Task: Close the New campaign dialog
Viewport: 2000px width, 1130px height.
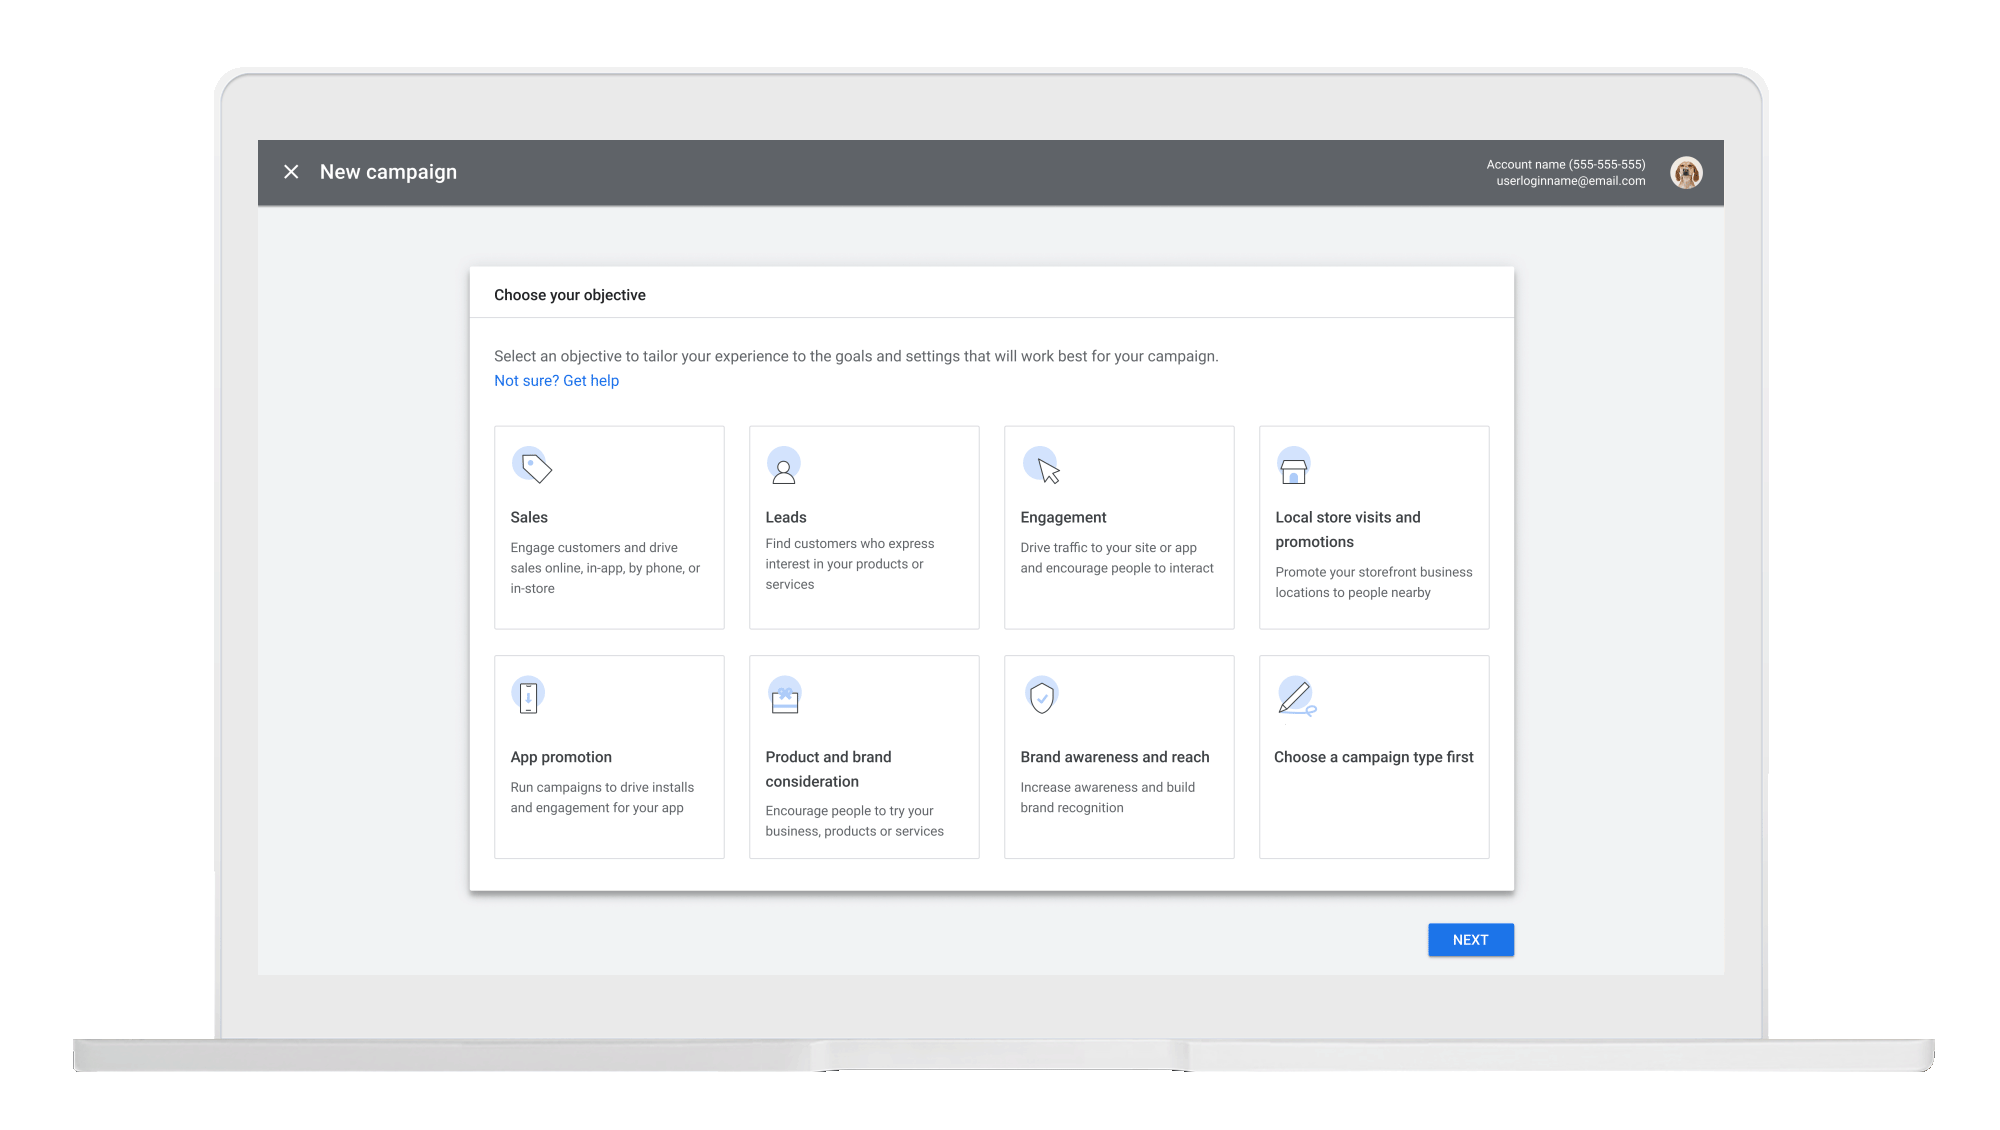Action: tap(291, 172)
